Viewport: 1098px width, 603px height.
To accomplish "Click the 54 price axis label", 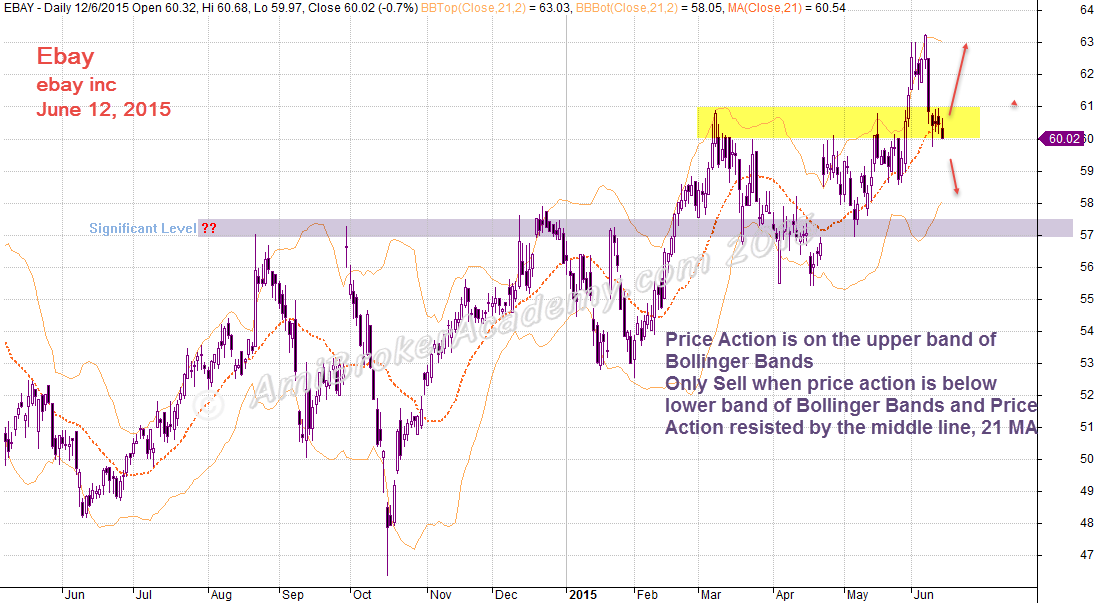I will click(x=1087, y=331).
